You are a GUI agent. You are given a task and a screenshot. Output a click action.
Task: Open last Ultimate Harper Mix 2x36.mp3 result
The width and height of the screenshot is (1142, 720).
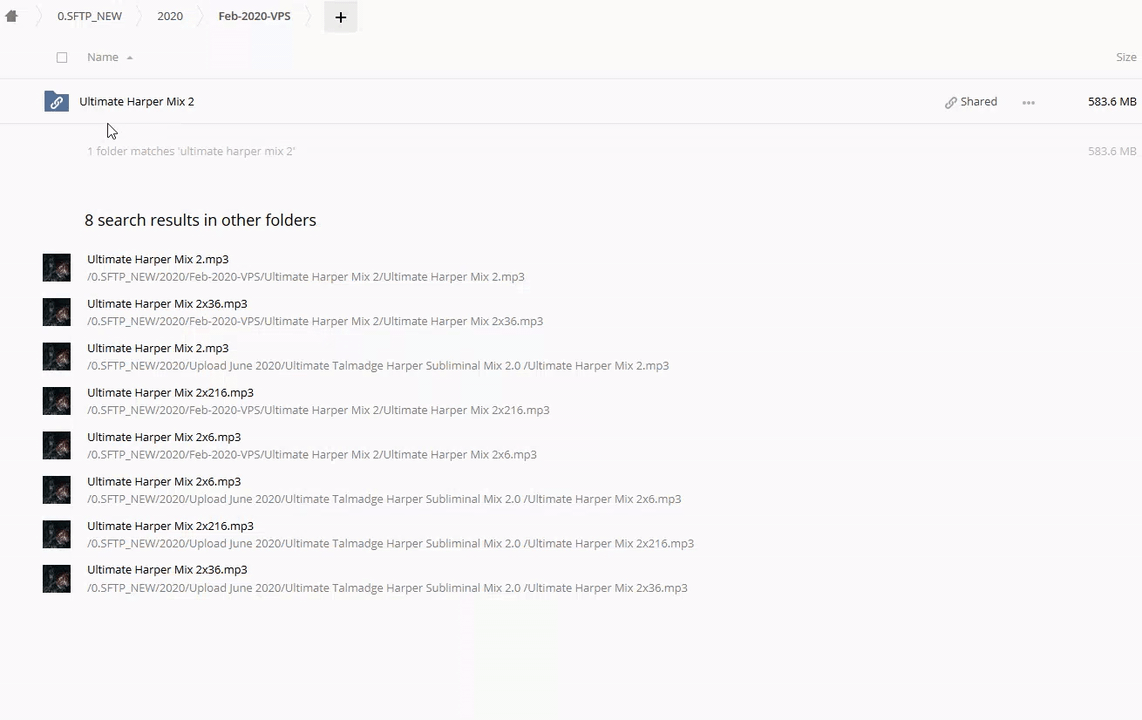click(x=167, y=570)
